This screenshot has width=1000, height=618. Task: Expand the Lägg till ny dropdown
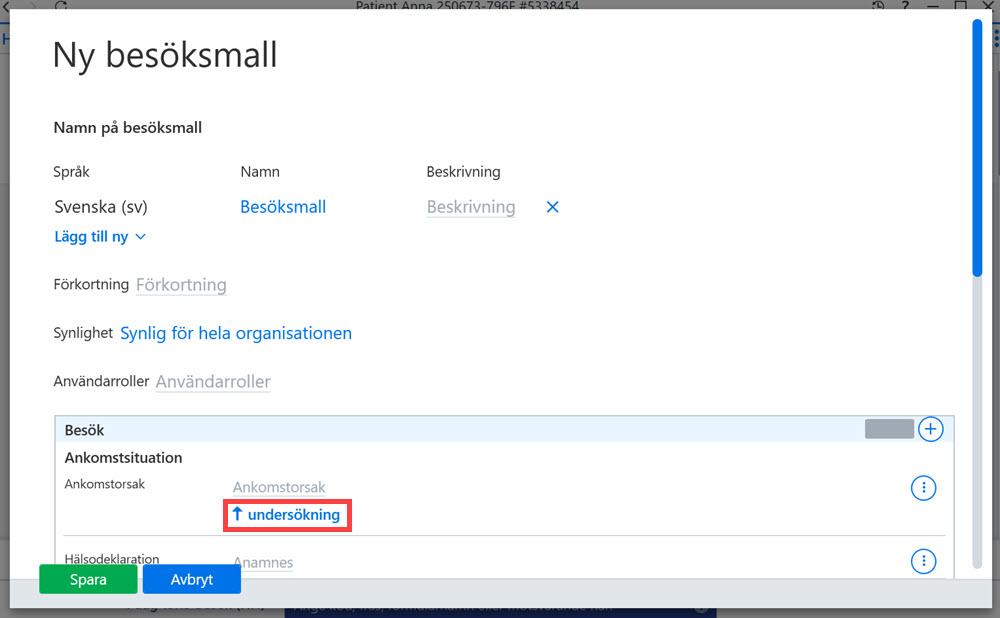pos(100,237)
